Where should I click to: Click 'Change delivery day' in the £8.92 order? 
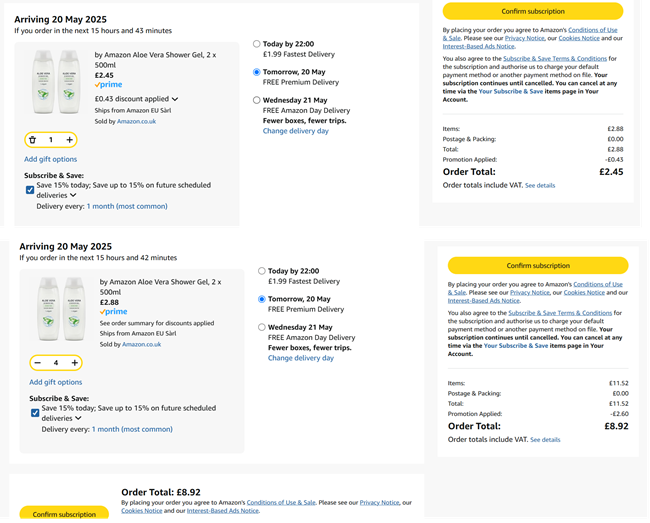(x=301, y=358)
